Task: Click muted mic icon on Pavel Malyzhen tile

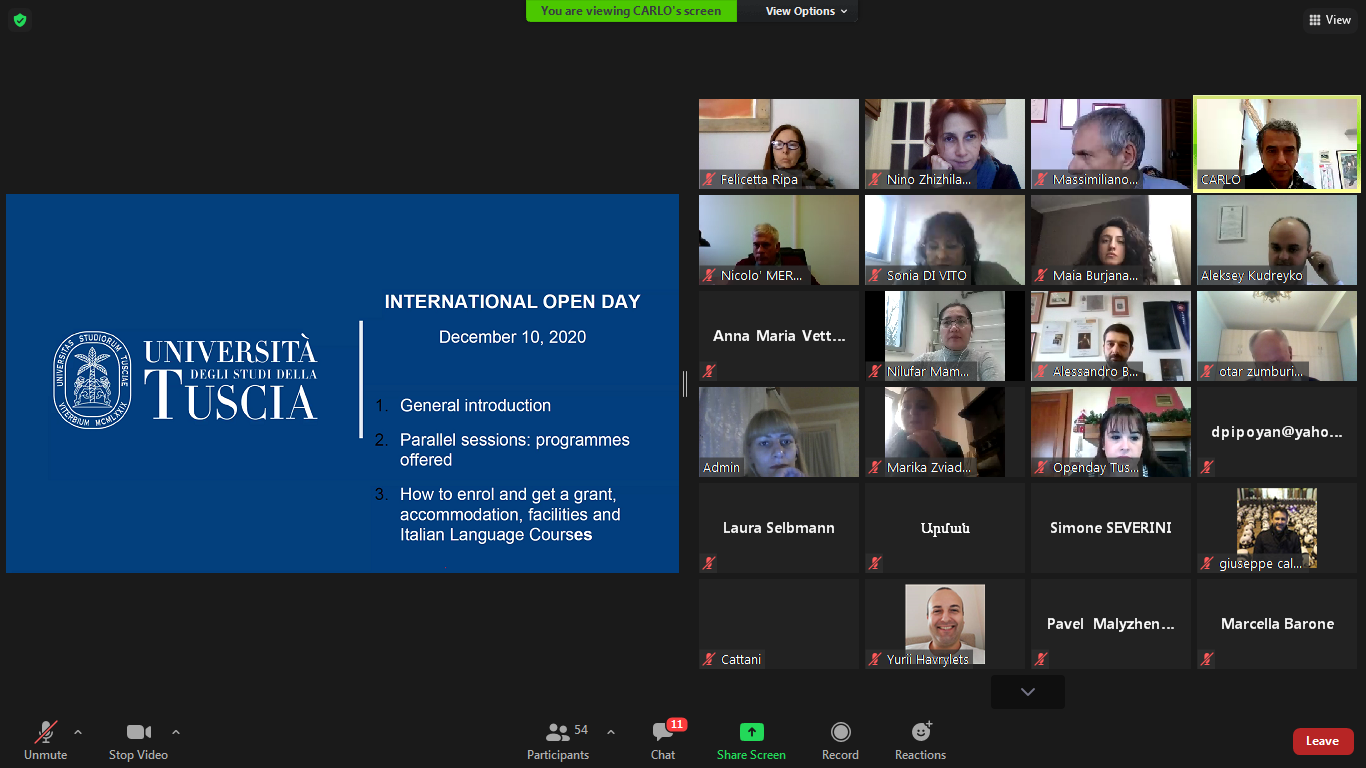Action: pyautogui.click(x=1041, y=659)
